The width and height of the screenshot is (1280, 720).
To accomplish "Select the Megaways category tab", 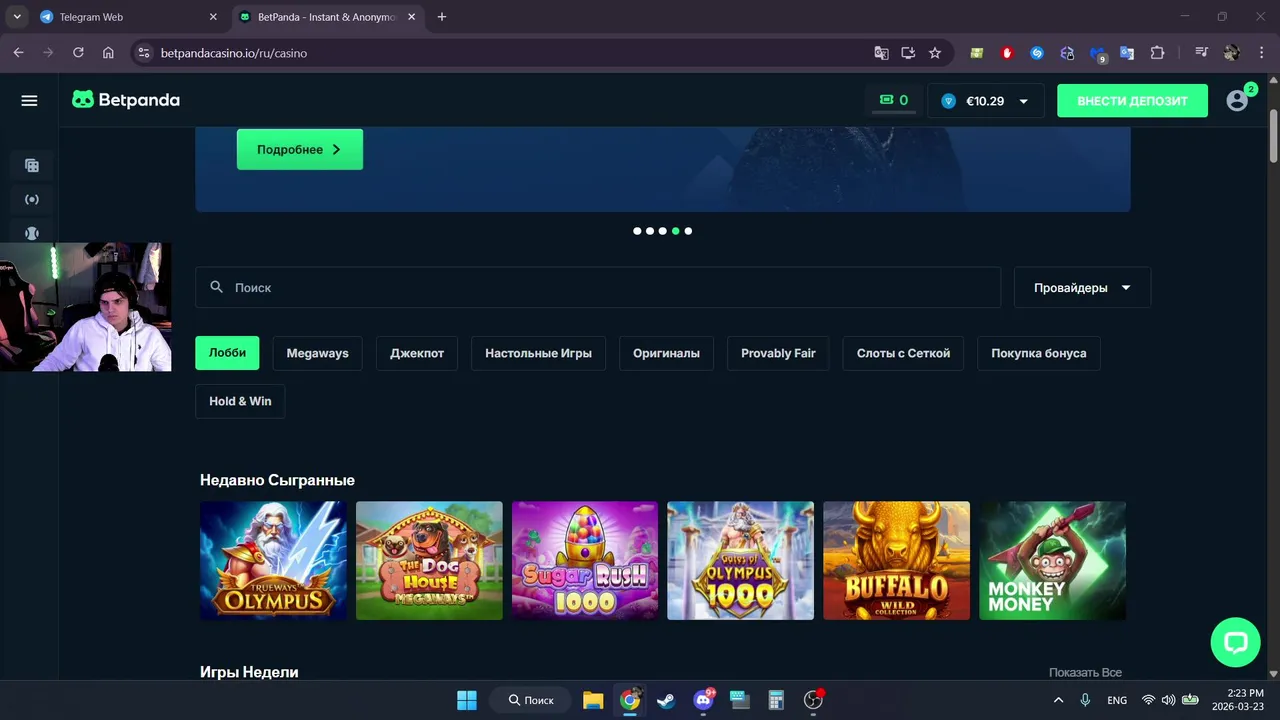I will point(318,353).
